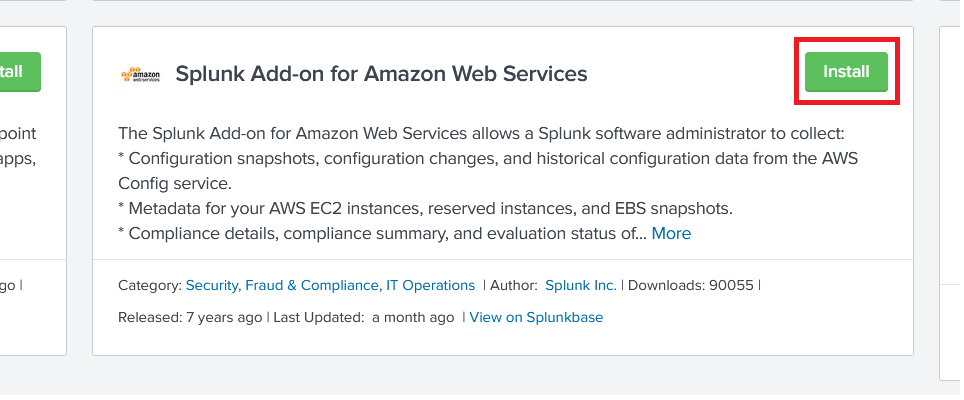Image resolution: width=964 pixels, height=400 pixels.
Task: Click View on Splunkbase link
Action: (x=536, y=317)
